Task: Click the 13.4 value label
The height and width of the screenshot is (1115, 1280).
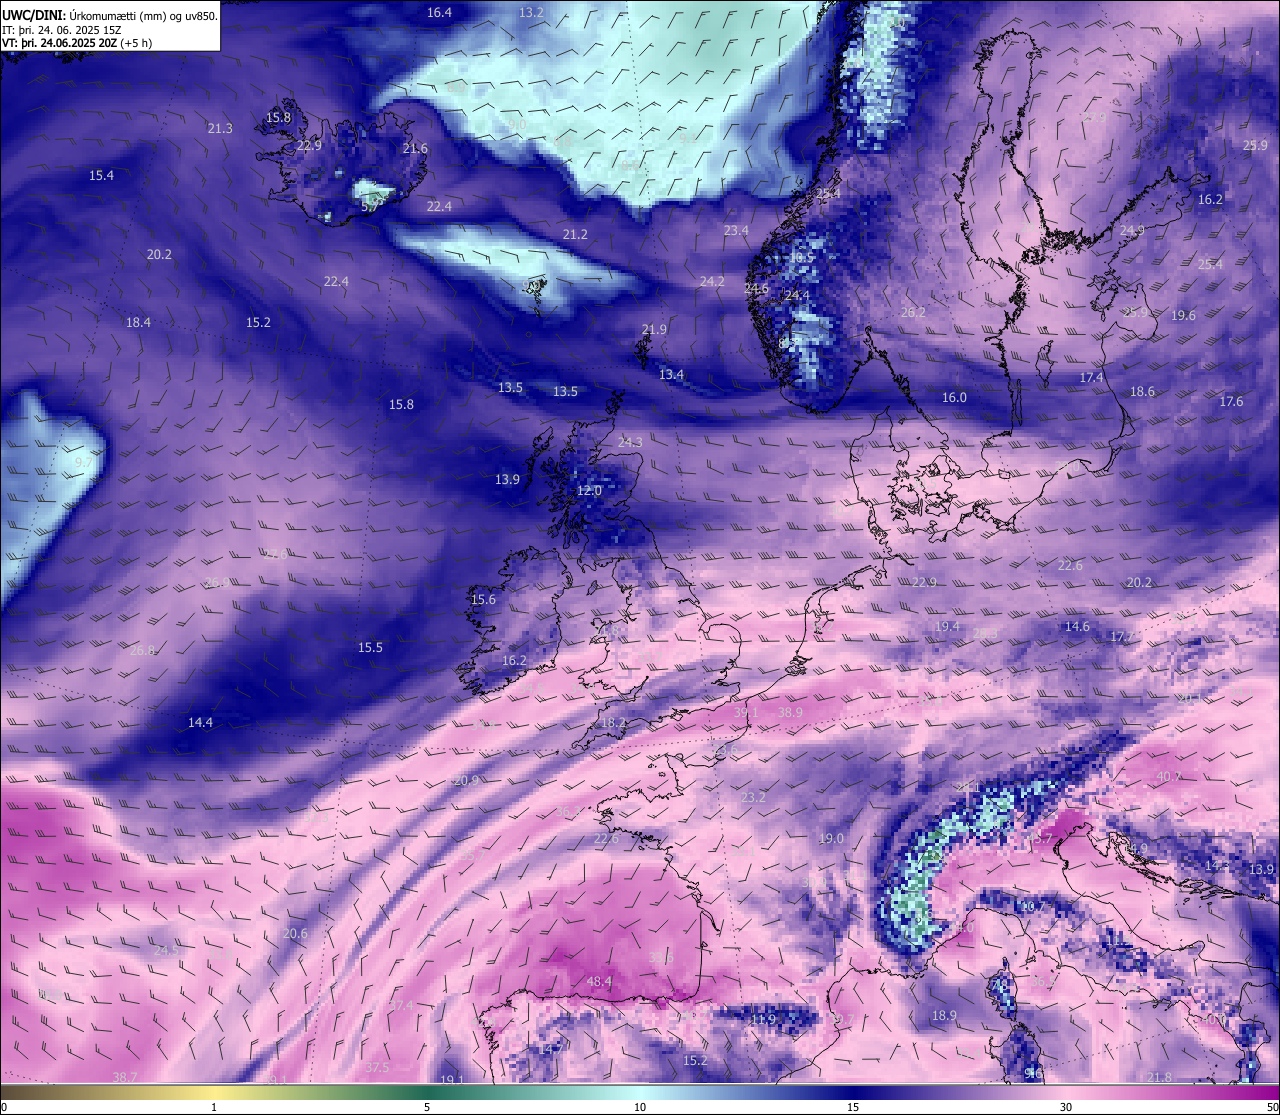Action: pos(671,374)
